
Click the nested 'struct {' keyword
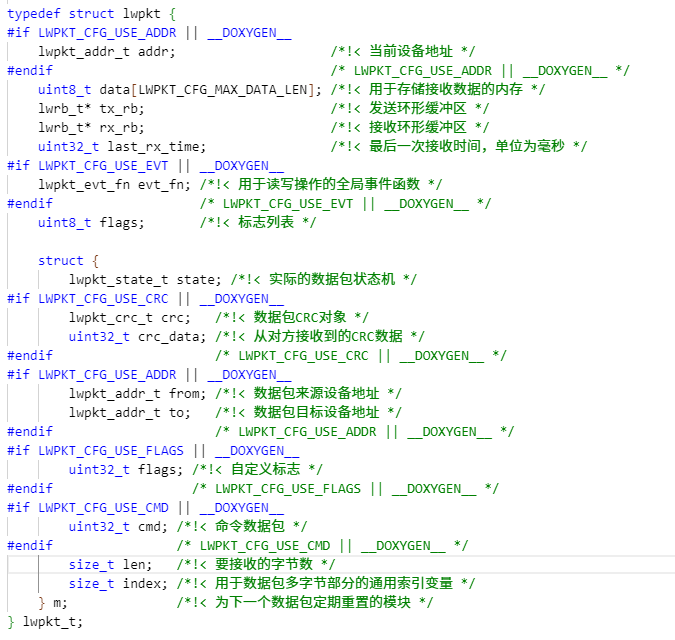(68, 261)
